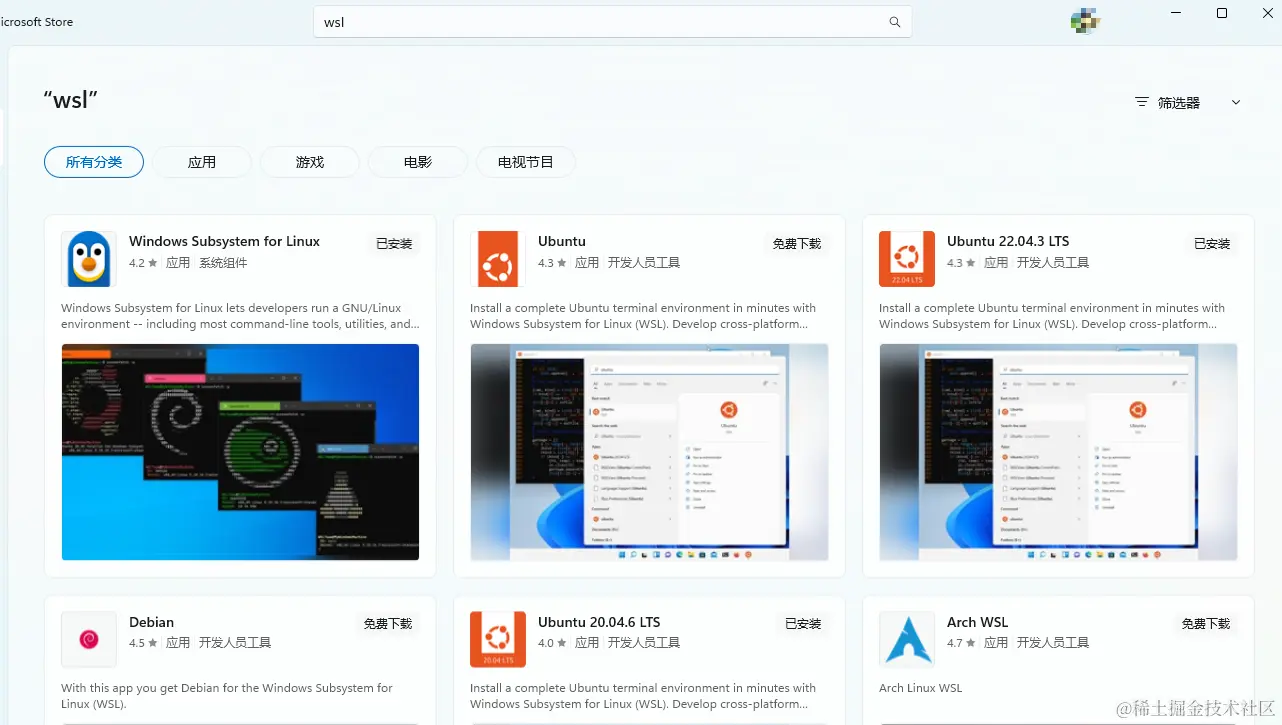Select the 电影 category filter
The height and width of the screenshot is (725, 1282).
[417, 161]
